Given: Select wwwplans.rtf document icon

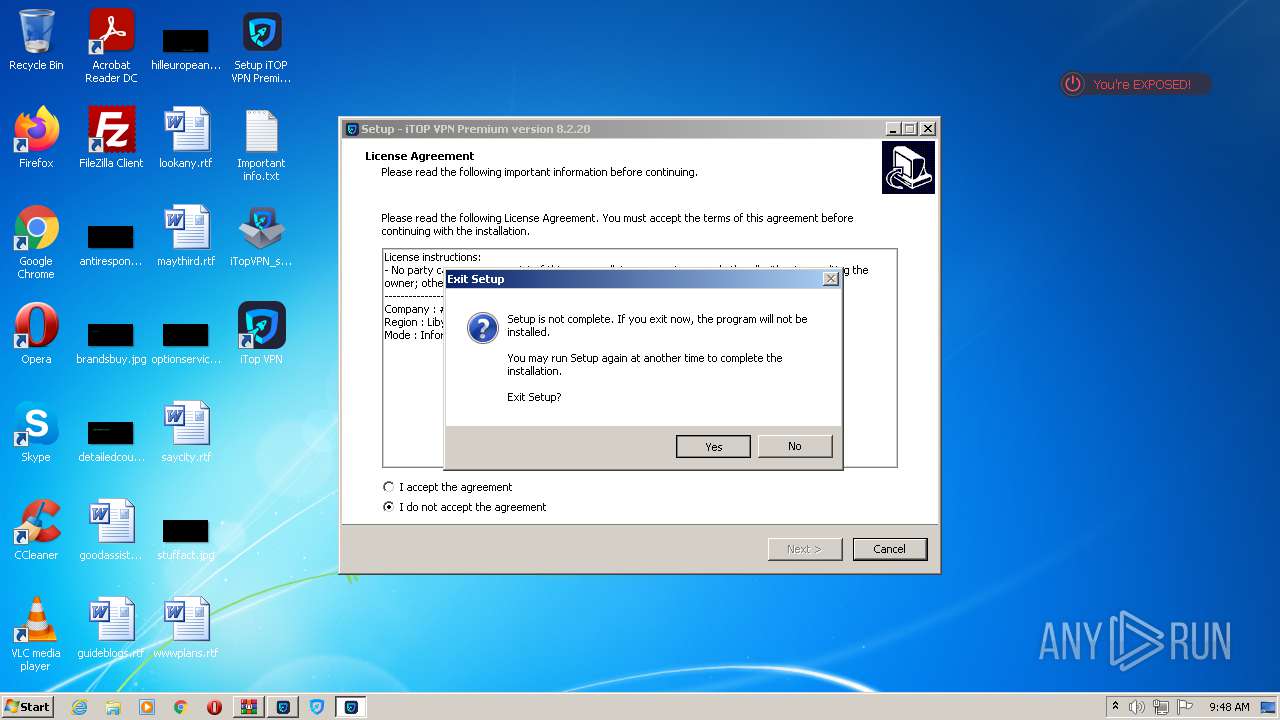Looking at the screenshot, I should (186, 628).
